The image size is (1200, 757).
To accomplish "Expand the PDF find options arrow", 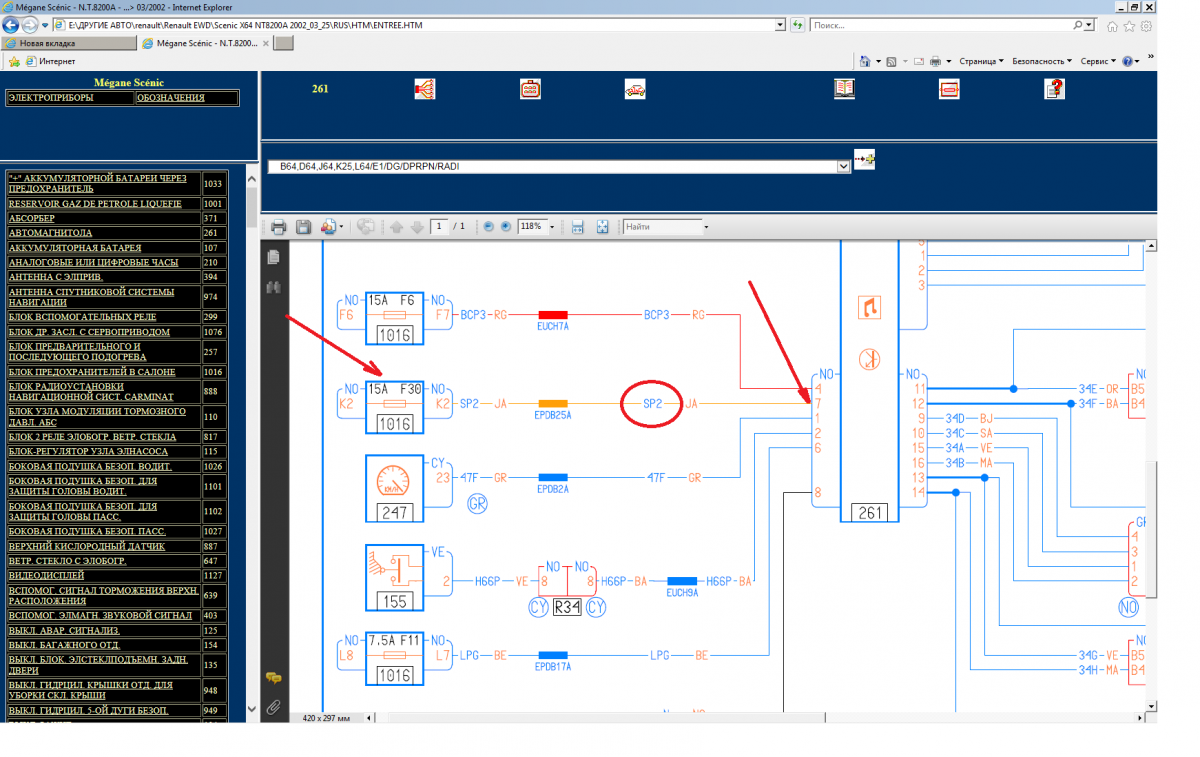I will 706,227.
